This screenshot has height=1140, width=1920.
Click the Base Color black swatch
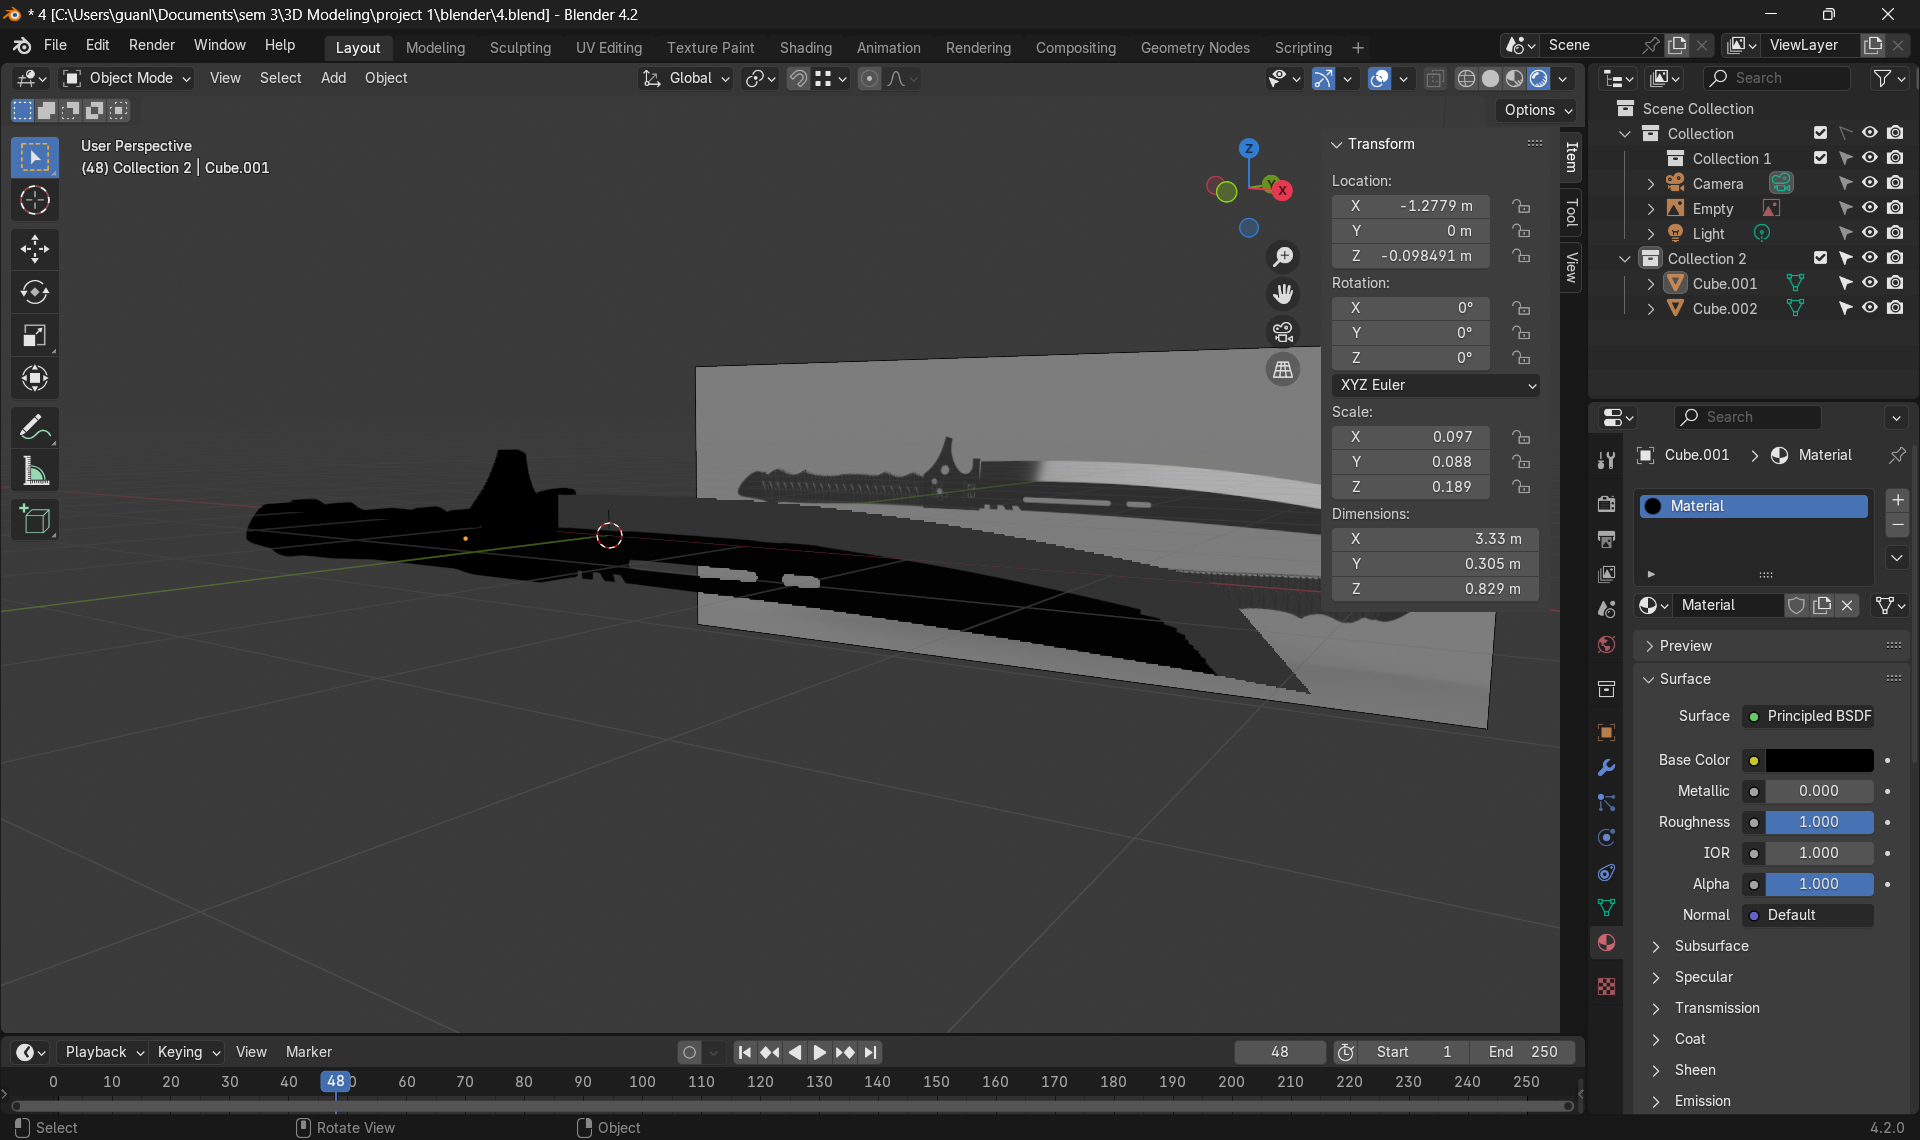click(1819, 760)
